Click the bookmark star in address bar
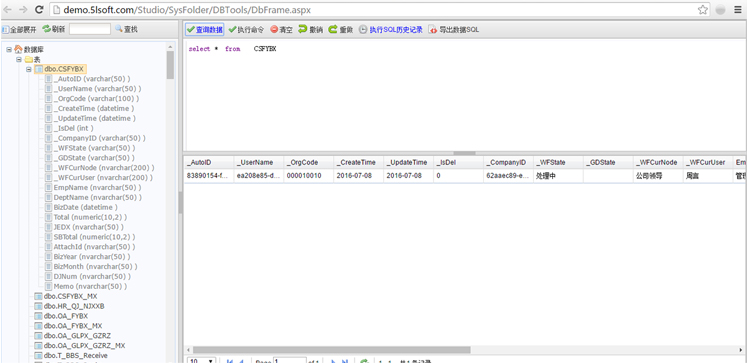 702,10
